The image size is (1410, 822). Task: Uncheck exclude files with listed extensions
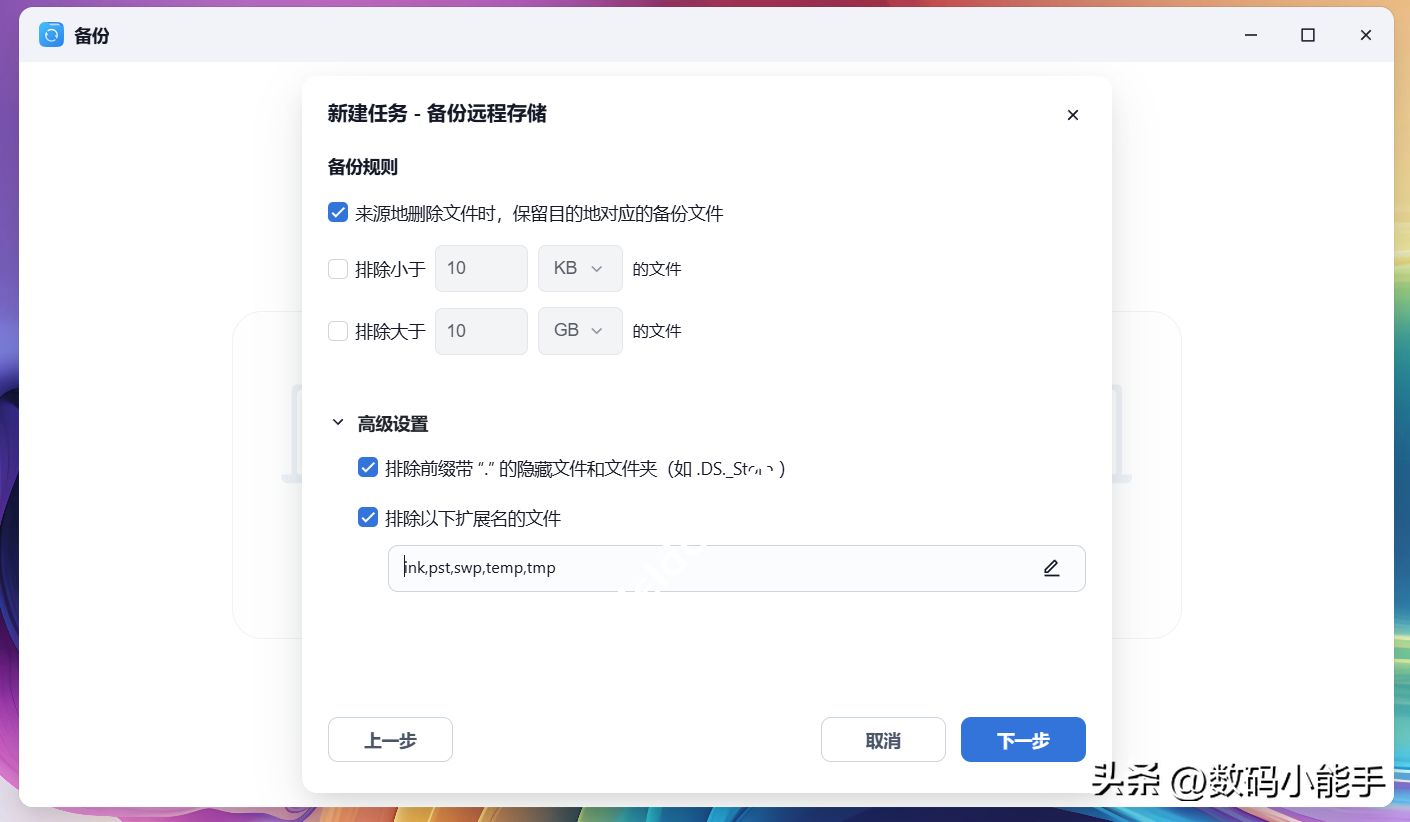click(368, 518)
